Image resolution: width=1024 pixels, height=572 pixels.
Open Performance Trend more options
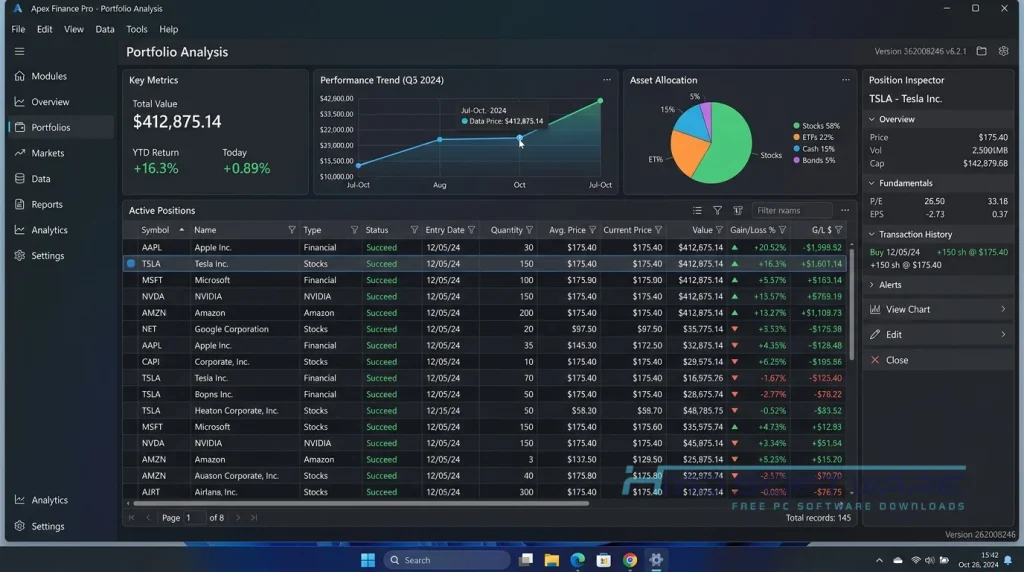click(x=607, y=80)
